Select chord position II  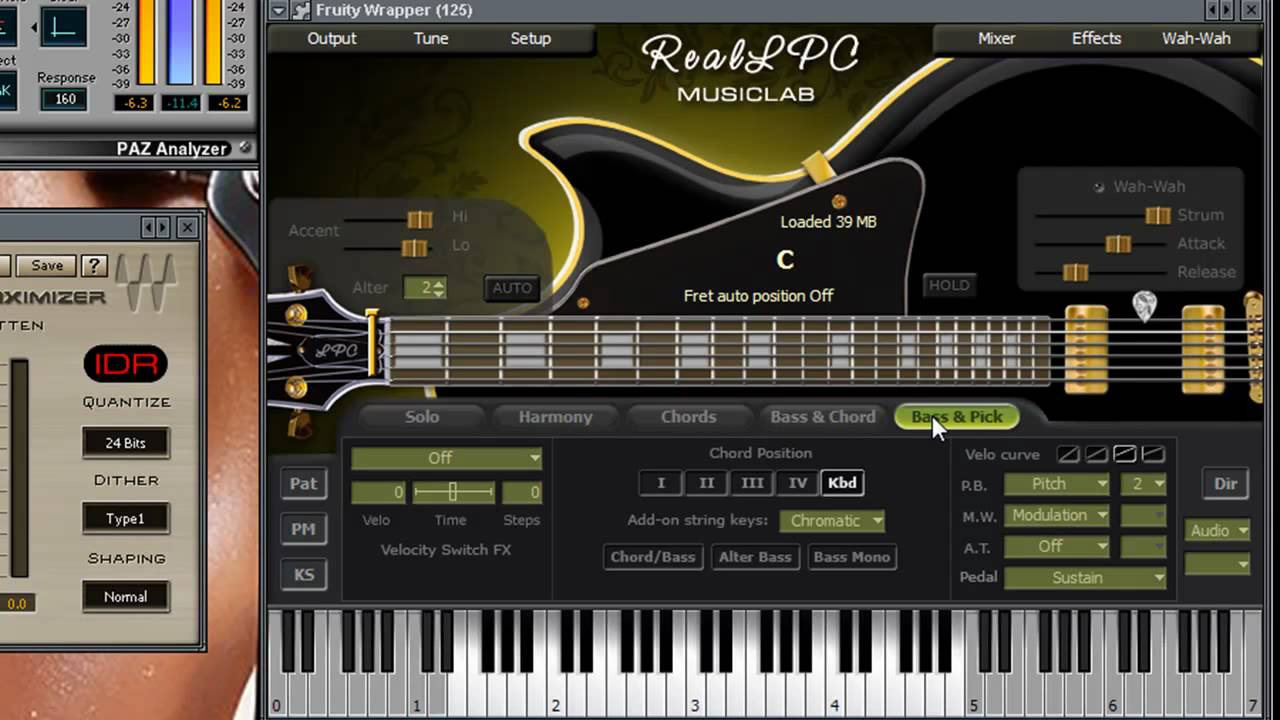706,483
